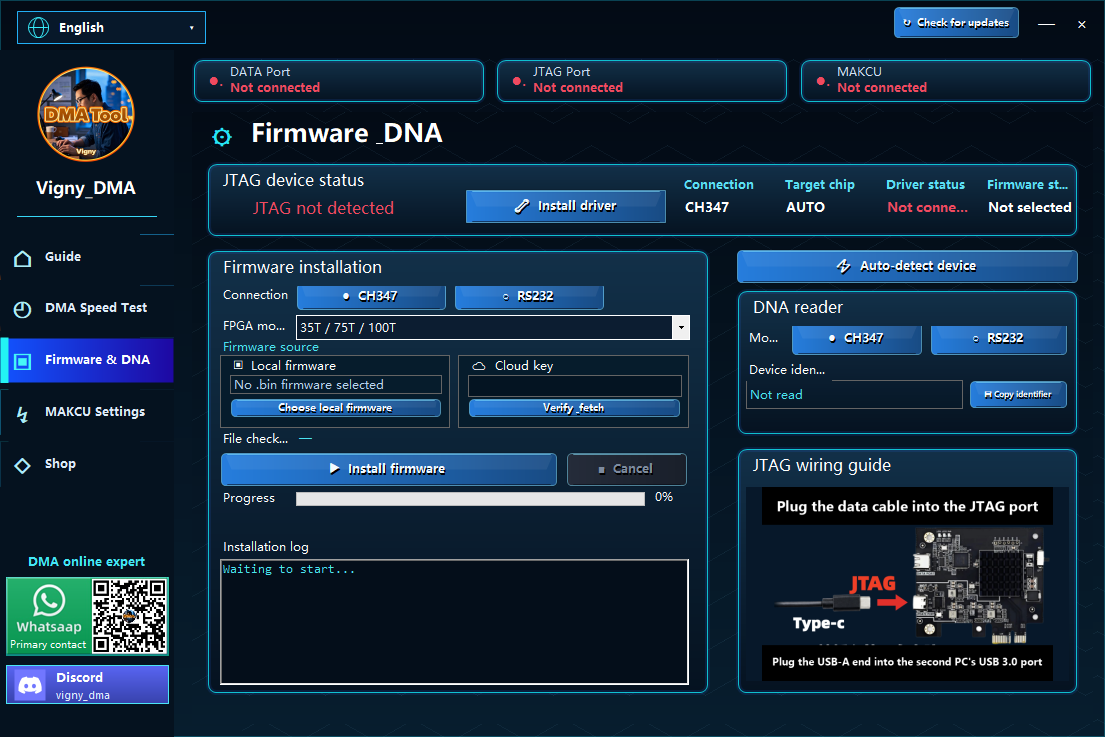This screenshot has width=1105, height=737.
Task: Click Firmware status Not selected value
Action: click(x=1030, y=207)
